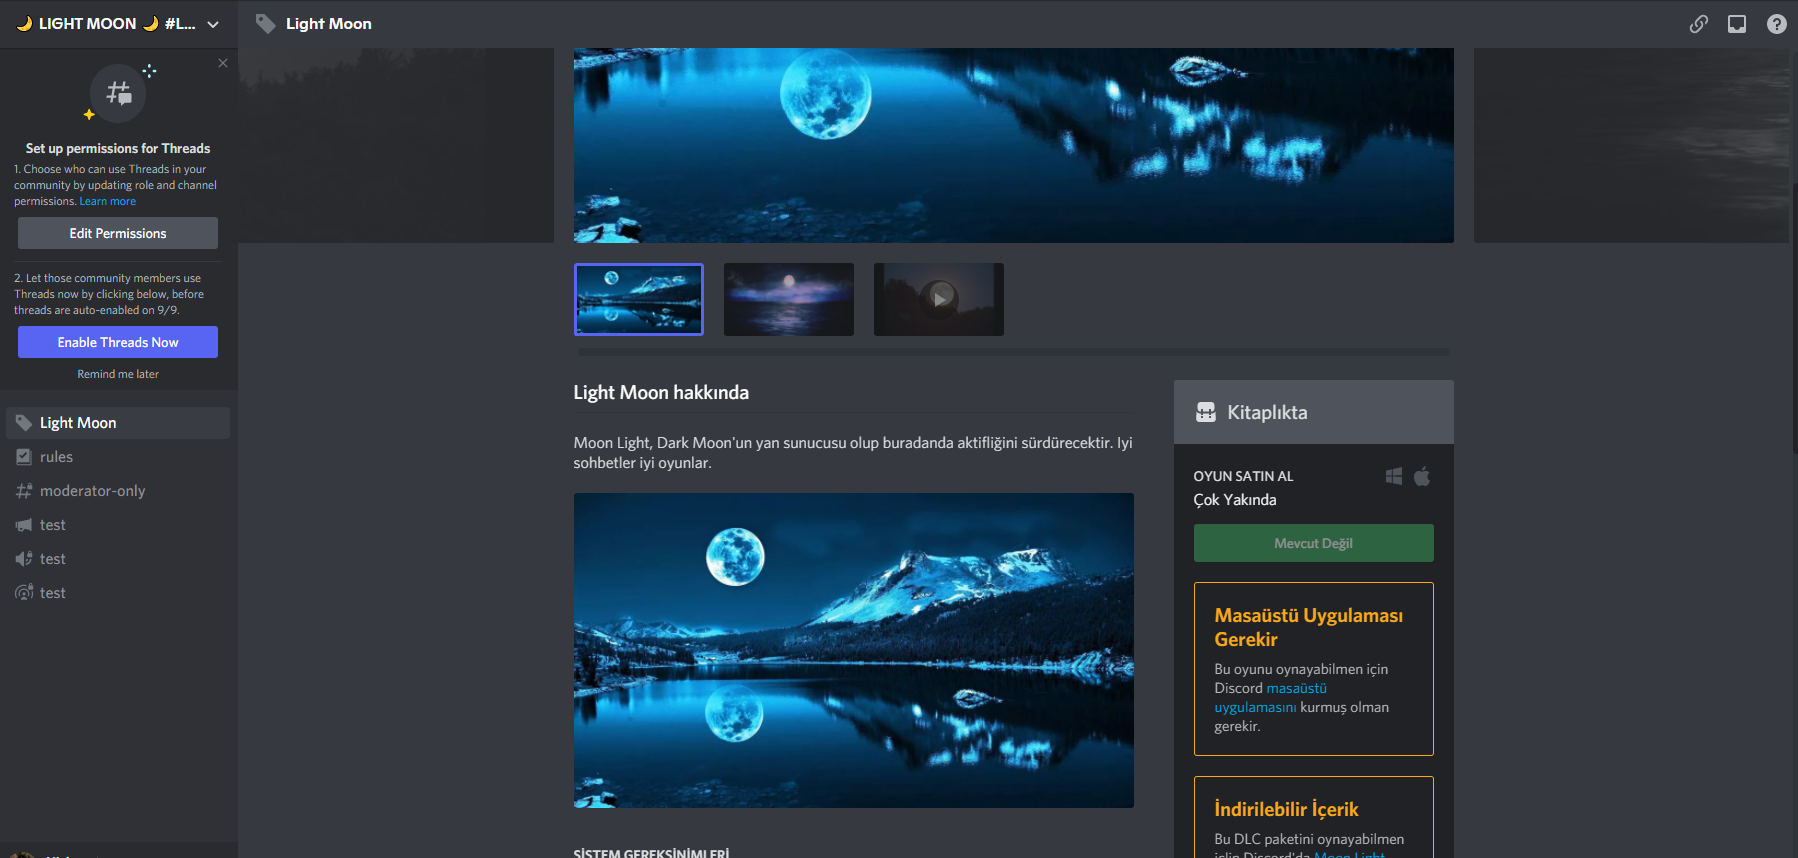Viewport: 1798px width, 858px height.
Task: Click the İndirilebilir İçerik heading
Action: click(x=1287, y=809)
